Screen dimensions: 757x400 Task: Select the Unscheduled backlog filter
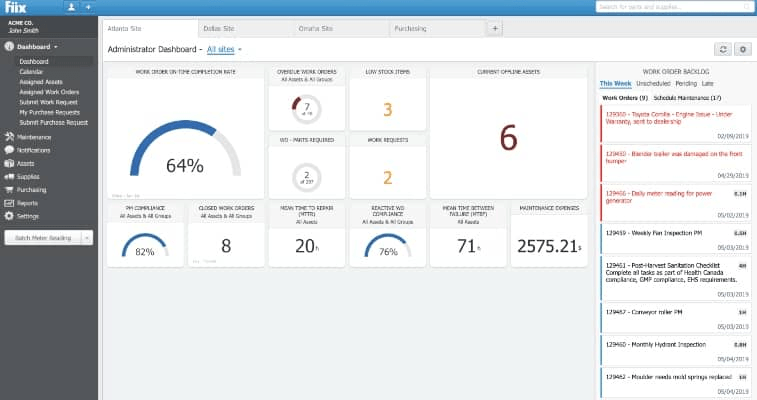click(653, 83)
